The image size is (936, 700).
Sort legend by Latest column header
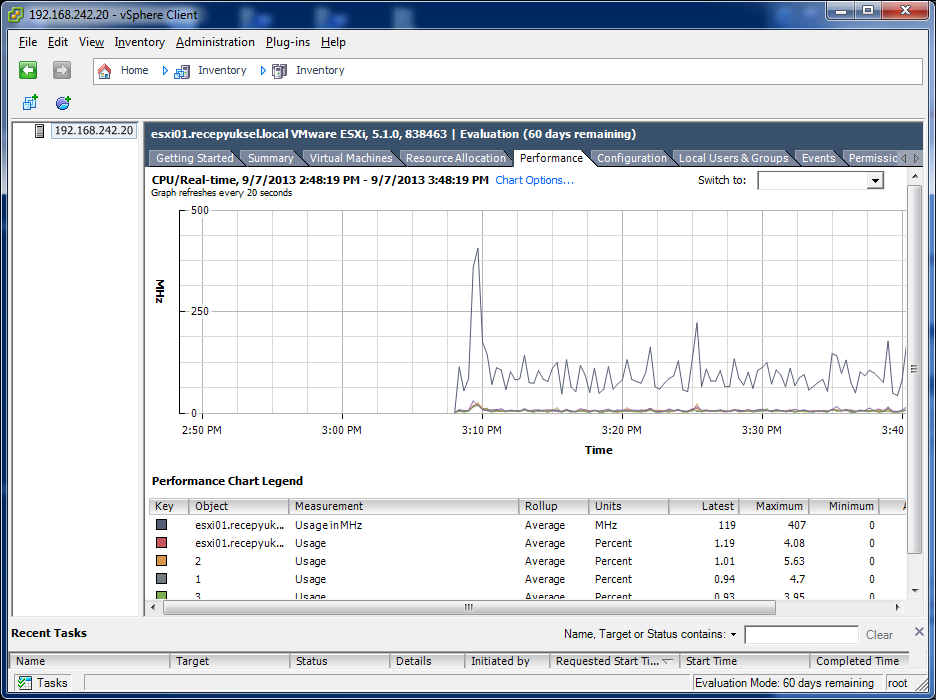(x=704, y=506)
